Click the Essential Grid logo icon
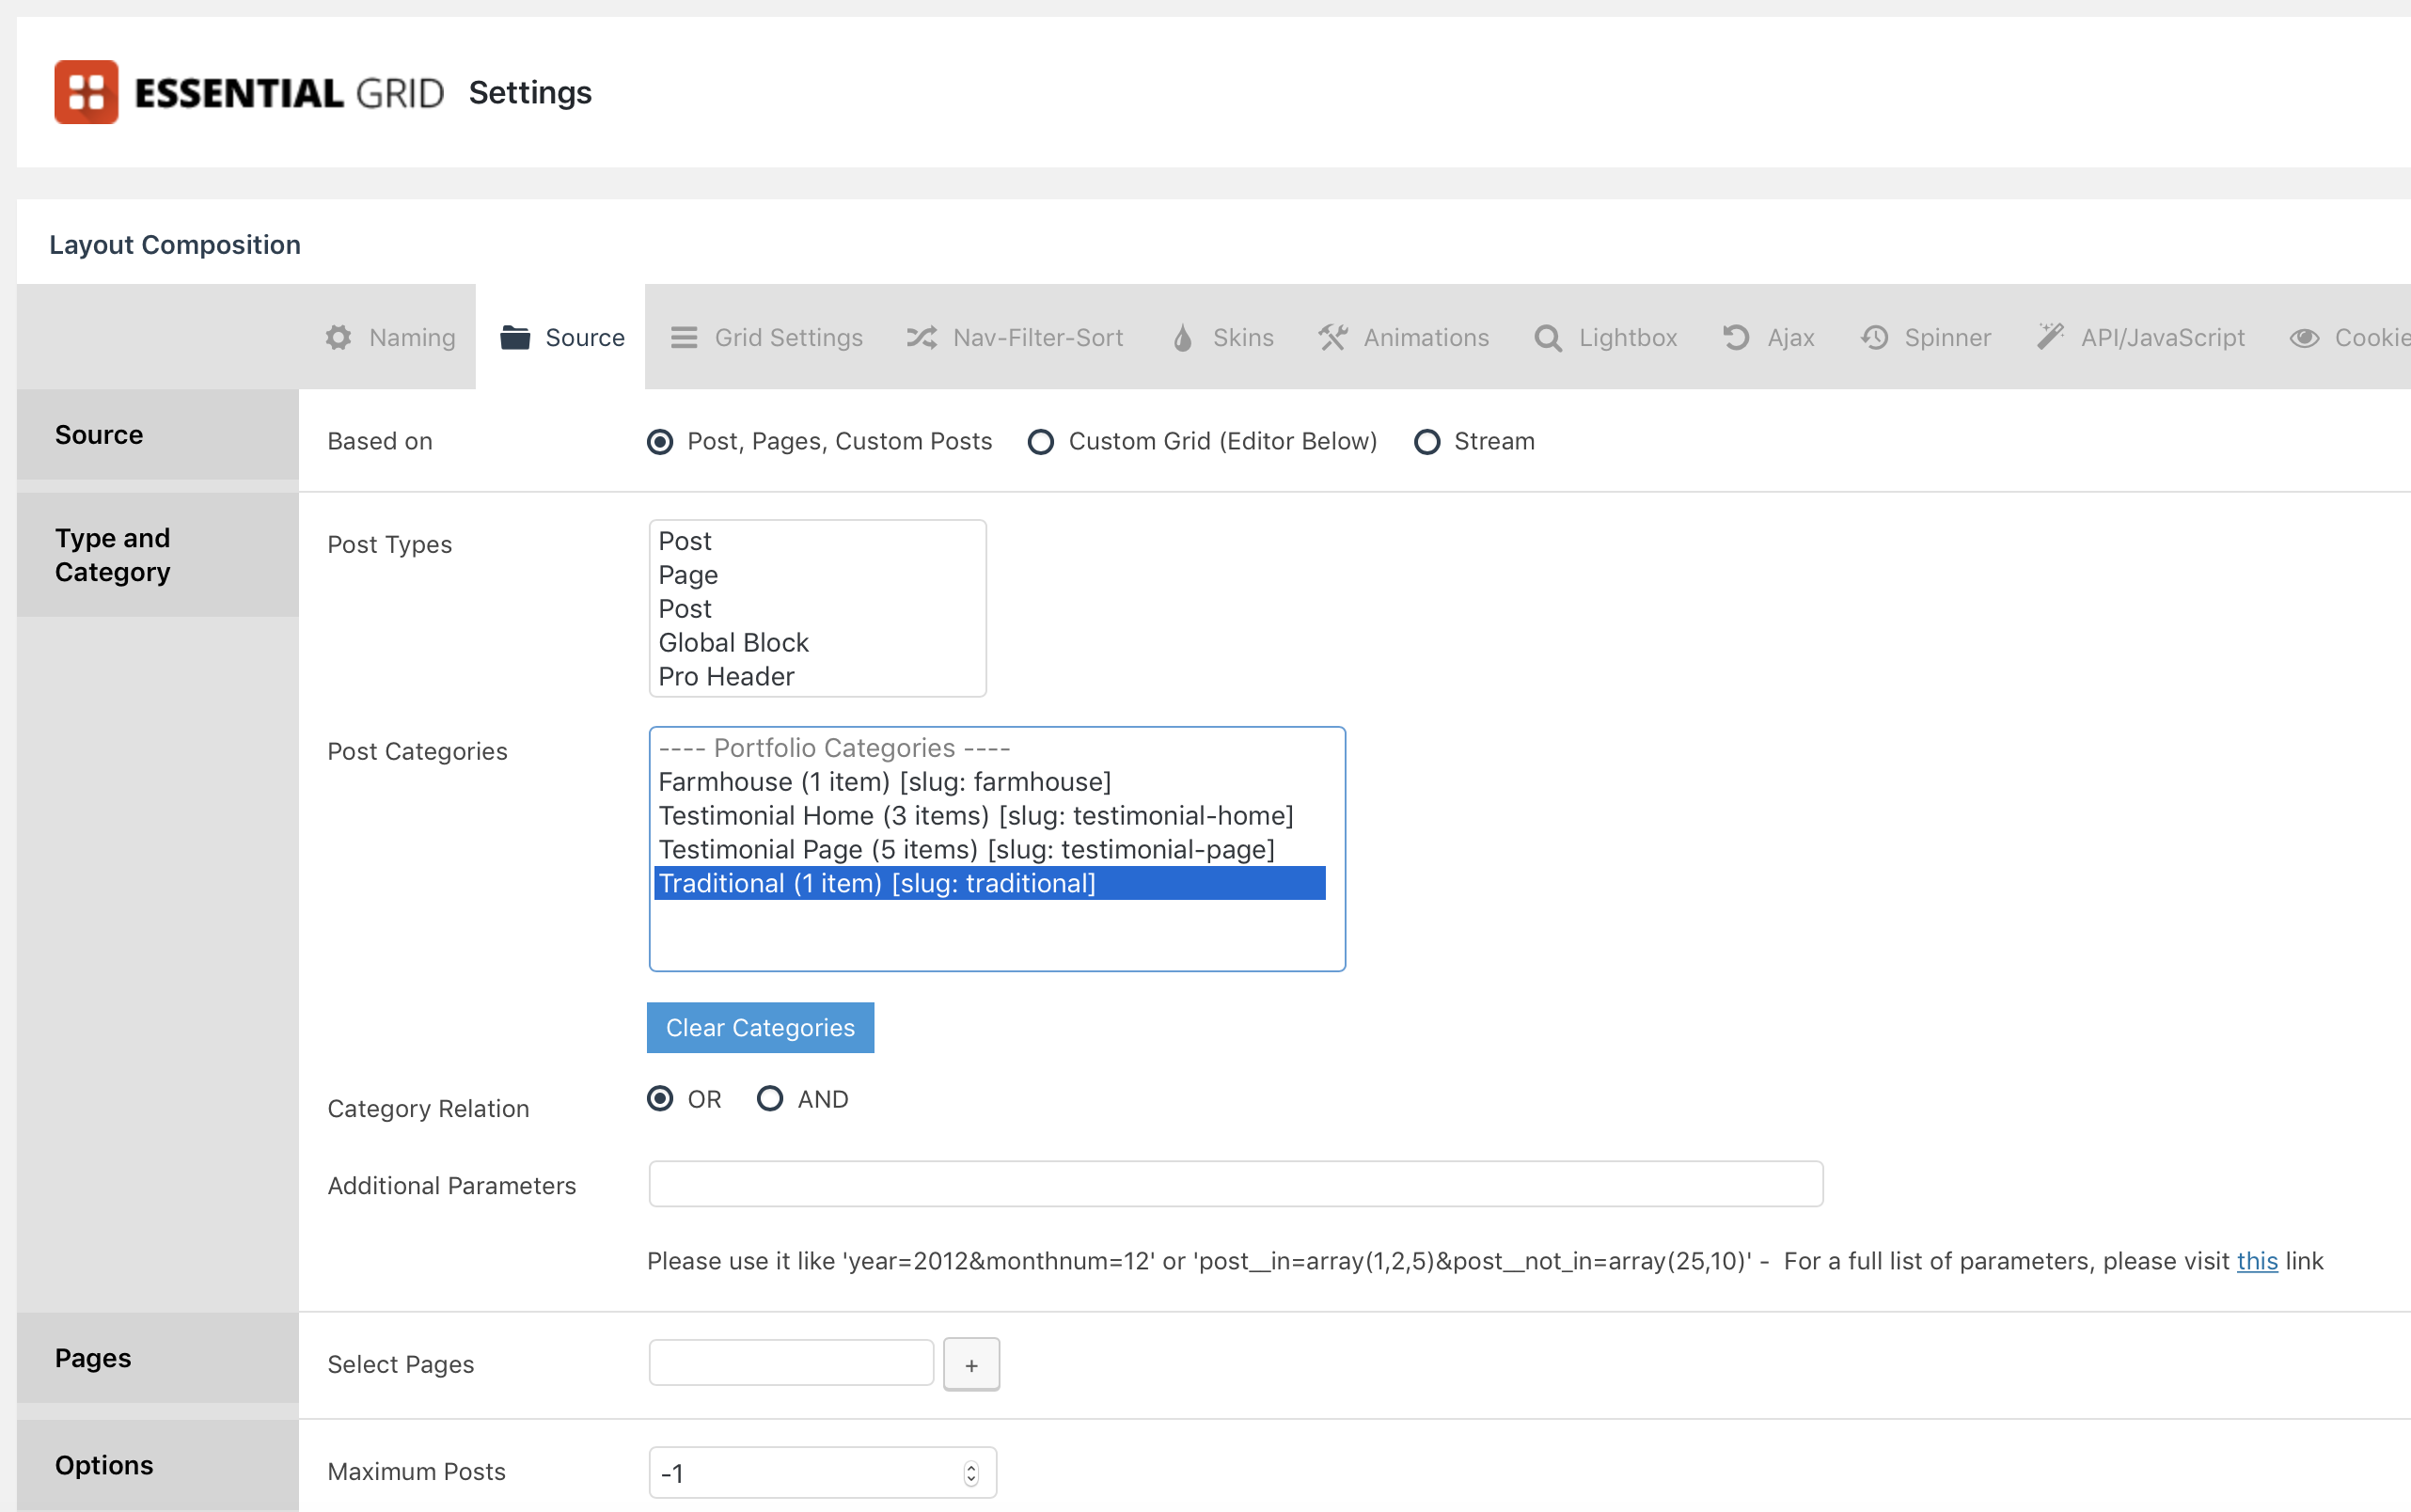This screenshot has width=2411, height=1512. [86, 92]
